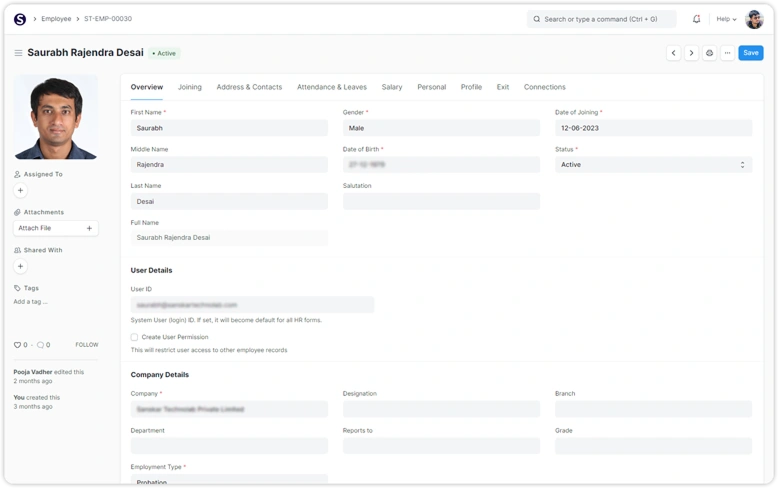Click Add a tag field
The width and height of the screenshot is (778, 488).
[30, 302]
